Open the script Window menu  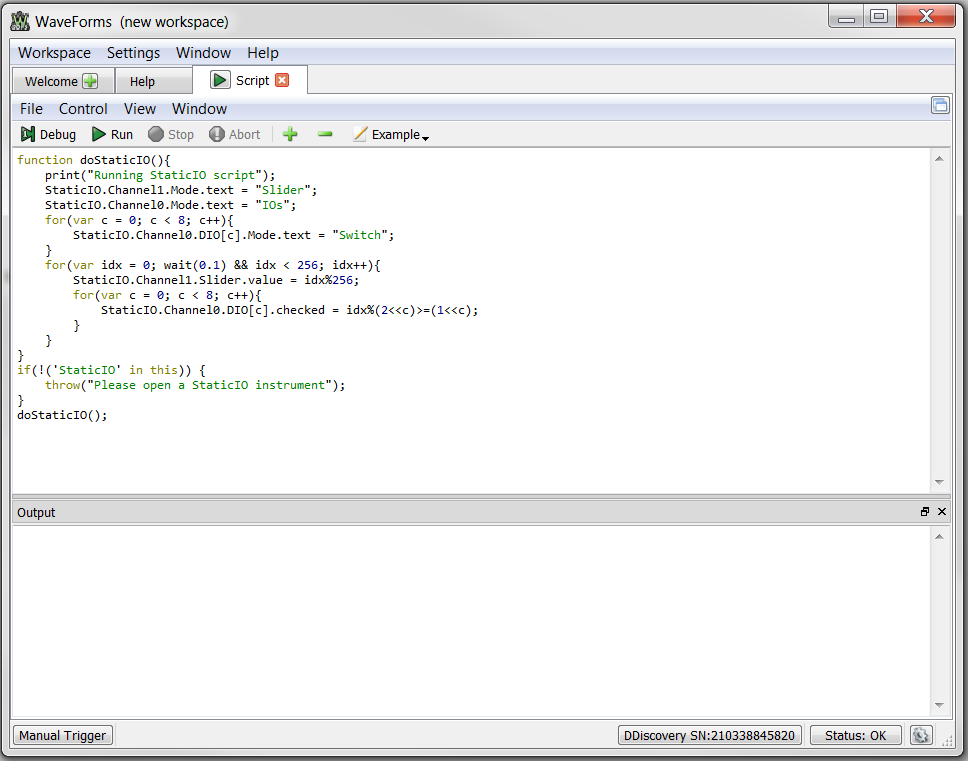pos(199,109)
